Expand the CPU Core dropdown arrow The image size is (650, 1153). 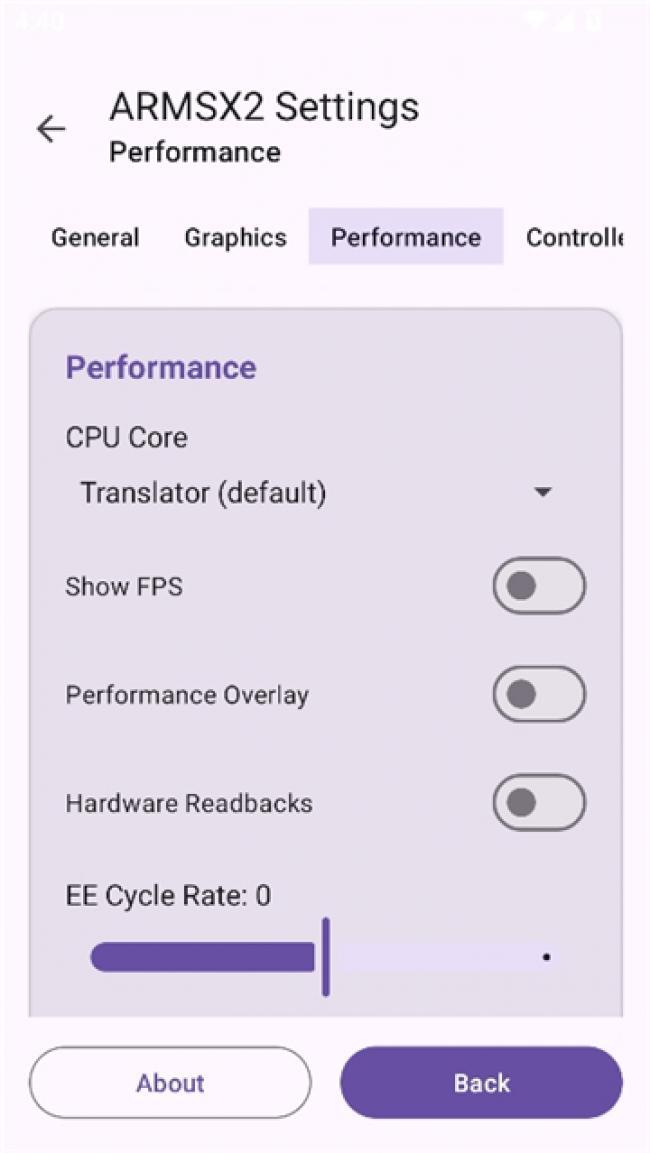(543, 493)
